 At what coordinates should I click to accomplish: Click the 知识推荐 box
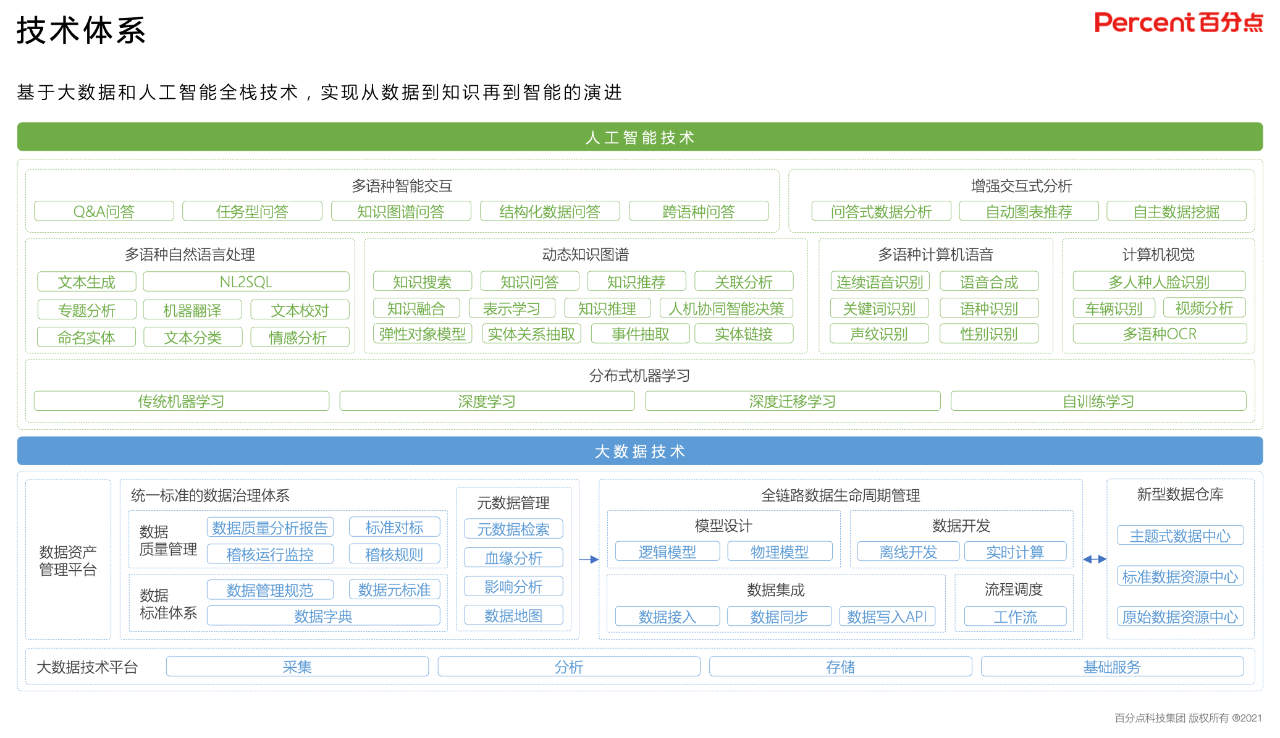pyautogui.click(x=636, y=282)
